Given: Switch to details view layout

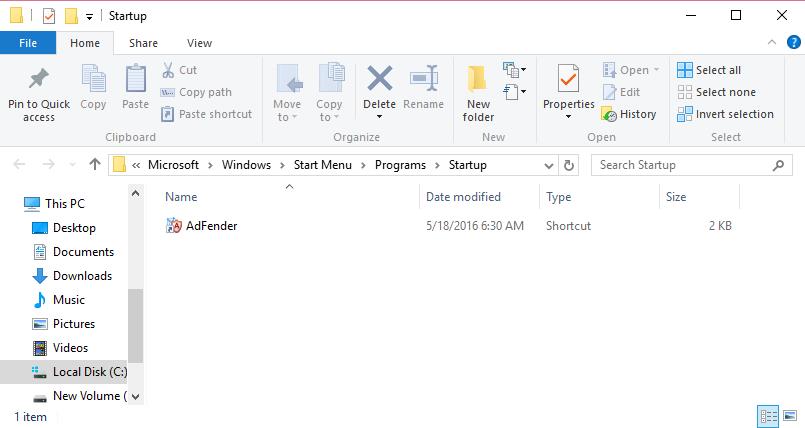Looking at the screenshot, I should pyautogui.click(x=768, y=416).
